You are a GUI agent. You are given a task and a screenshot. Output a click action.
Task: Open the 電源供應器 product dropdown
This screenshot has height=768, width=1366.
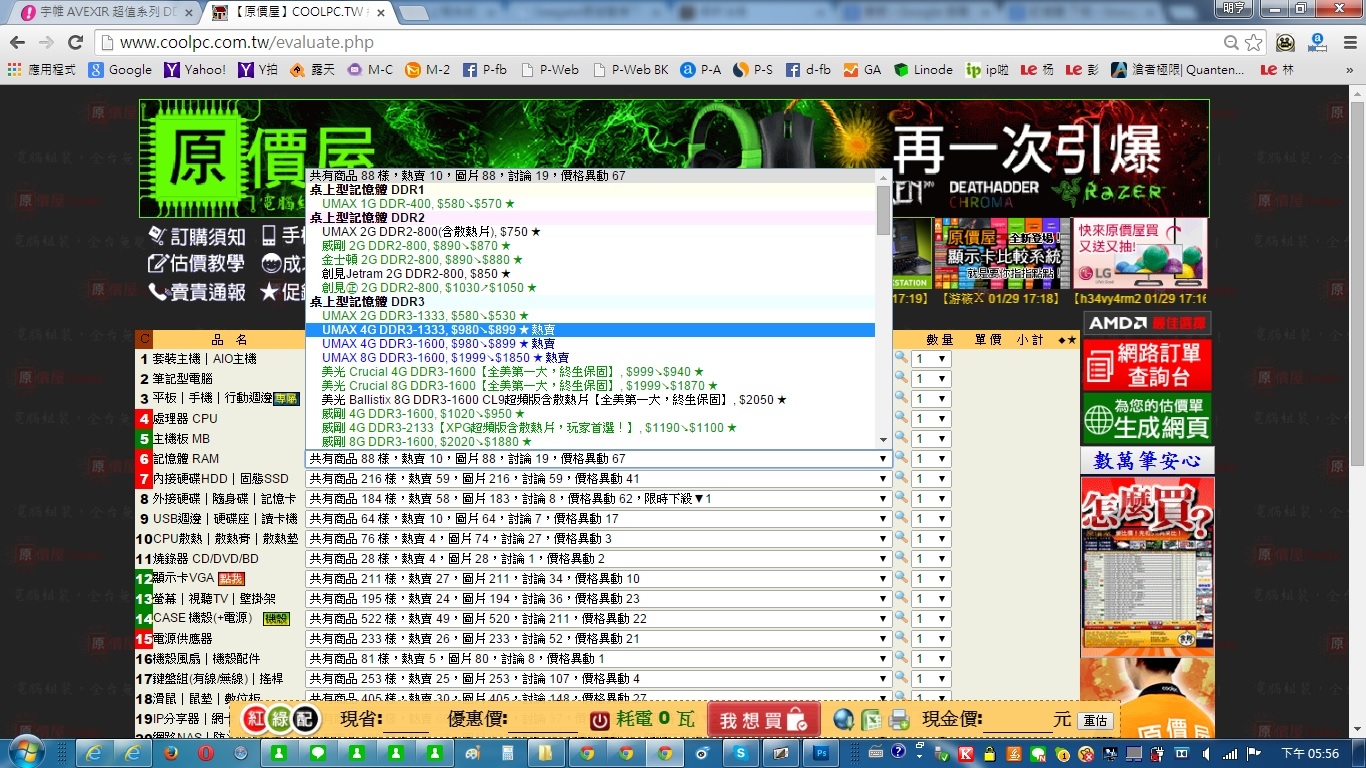598,639
